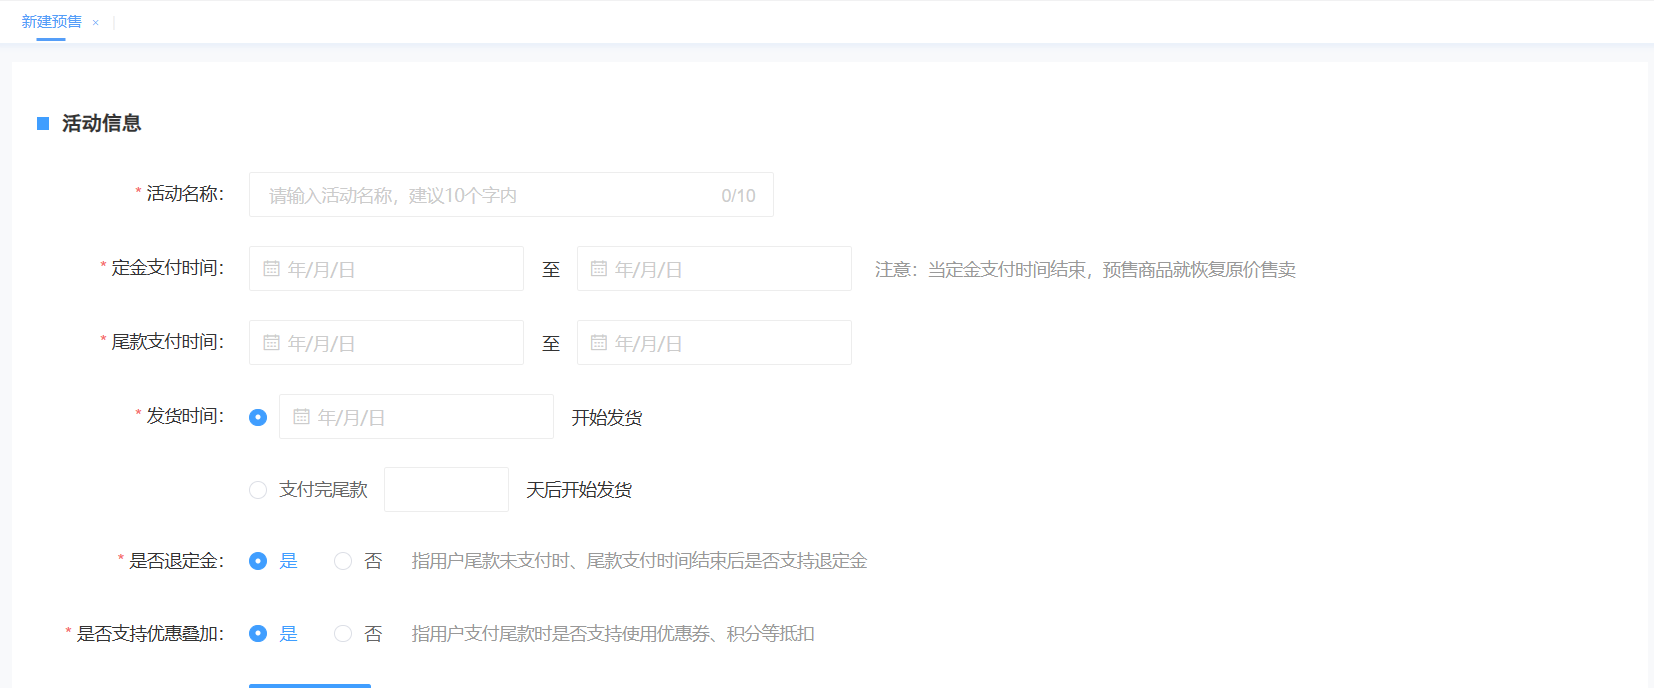Viewport: 1654px width, 688px height.
Task: Click the days input after 支付完尾款
Action: 446,490
